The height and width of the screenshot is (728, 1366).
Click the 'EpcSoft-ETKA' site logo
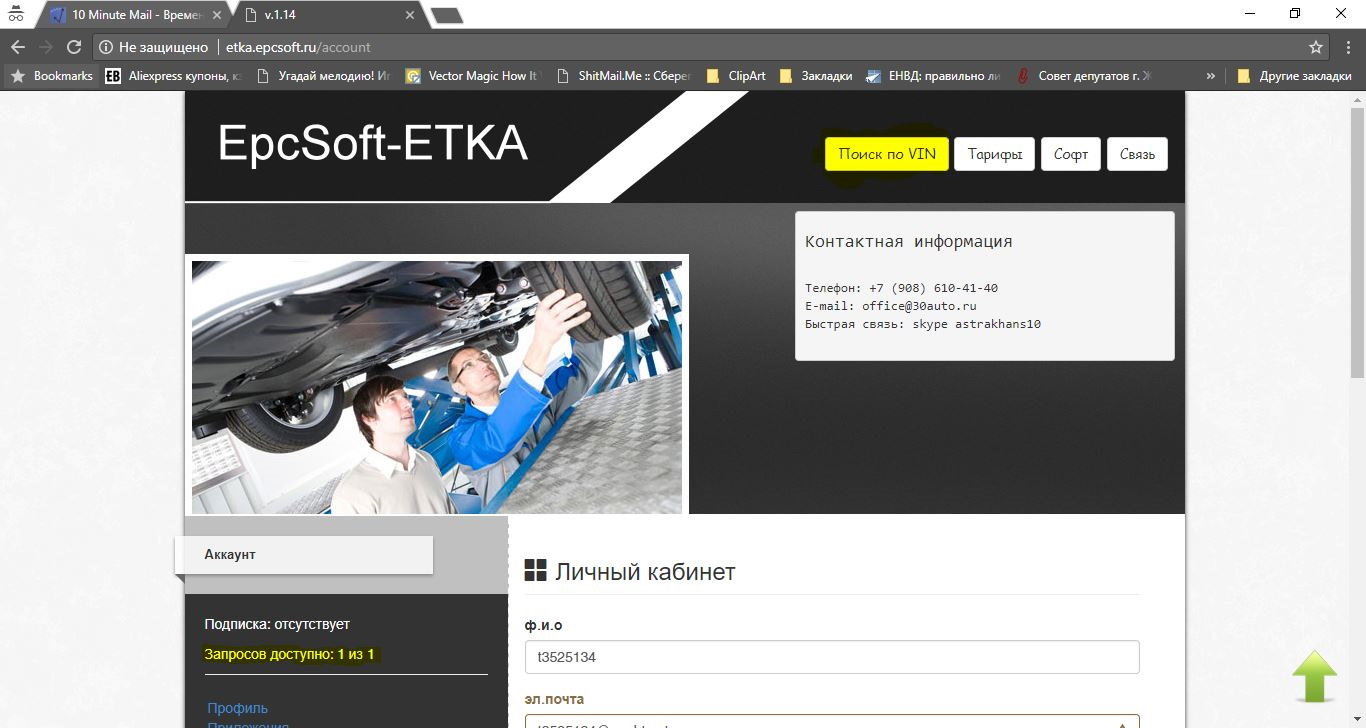[373, 144]
